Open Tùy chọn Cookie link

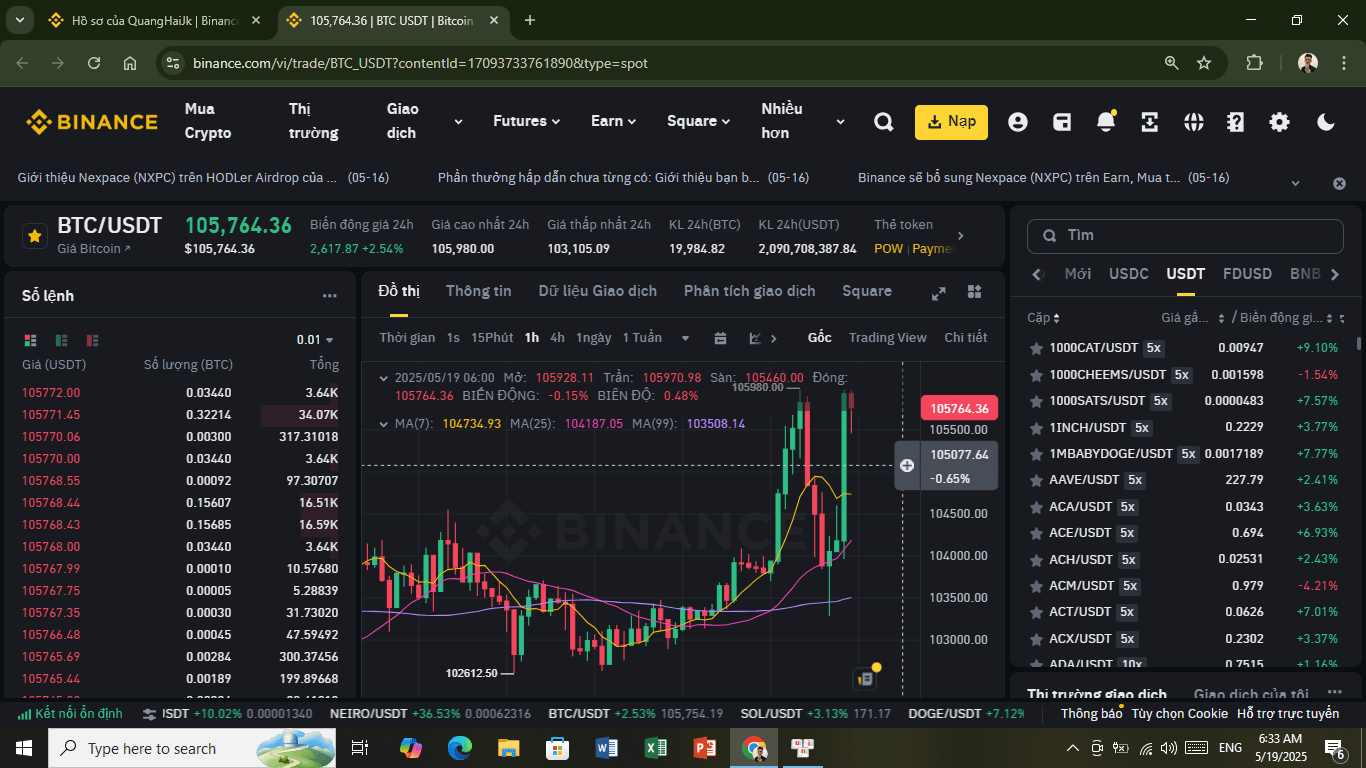[1179, 714]
